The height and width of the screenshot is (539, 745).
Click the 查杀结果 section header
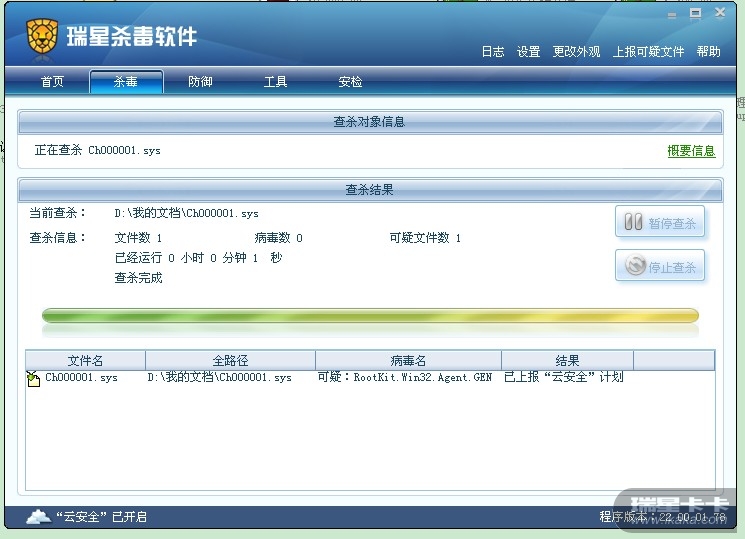point(369,190)
